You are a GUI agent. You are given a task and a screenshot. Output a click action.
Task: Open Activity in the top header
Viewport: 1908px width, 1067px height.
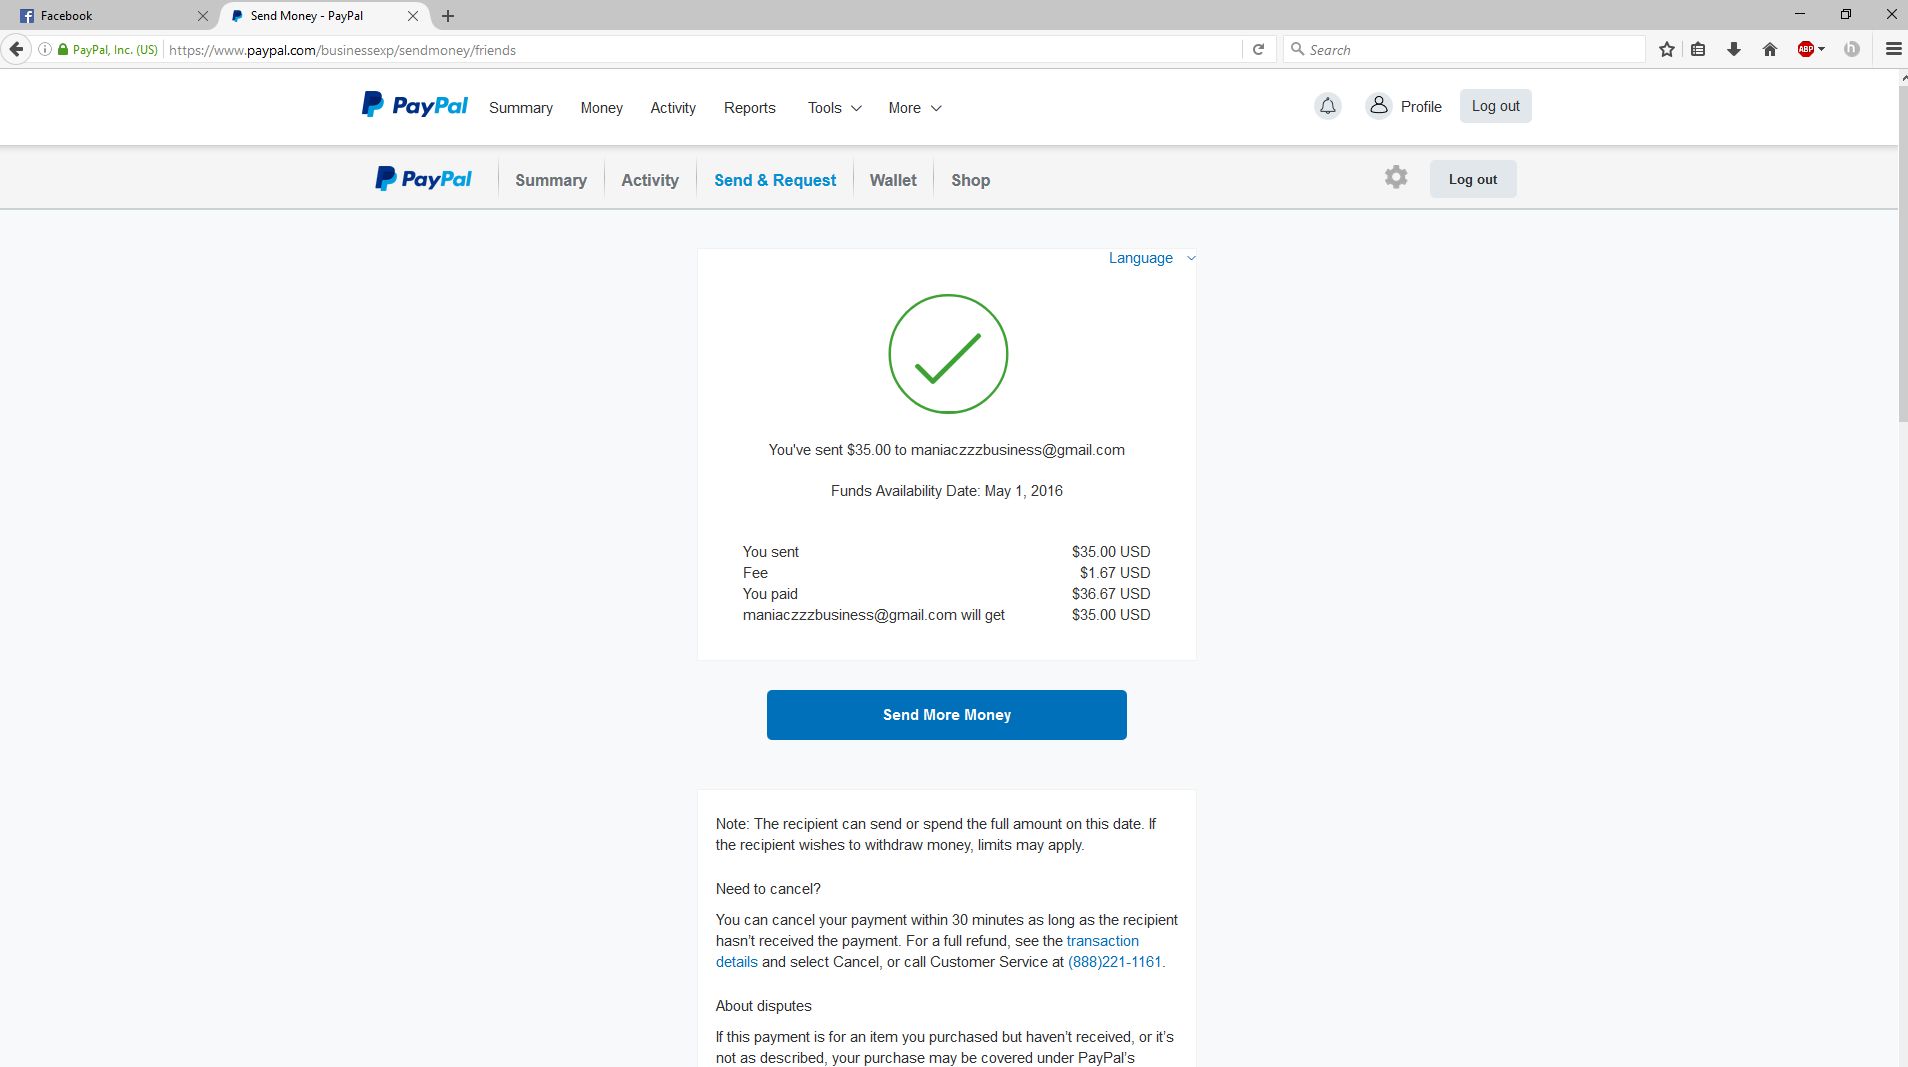673,108
